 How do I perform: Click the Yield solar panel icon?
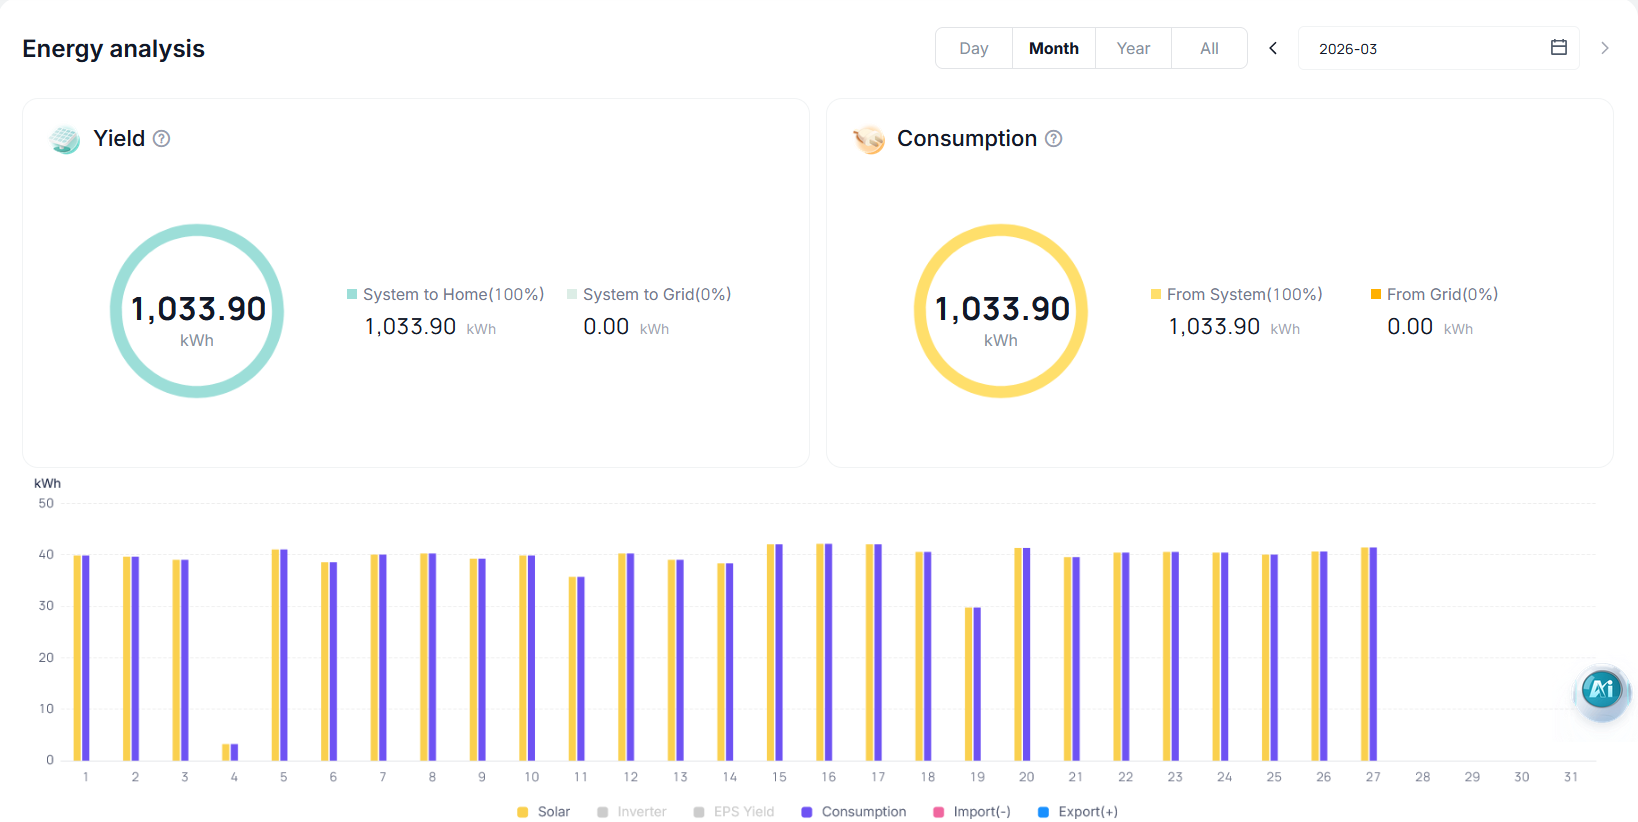65,139
